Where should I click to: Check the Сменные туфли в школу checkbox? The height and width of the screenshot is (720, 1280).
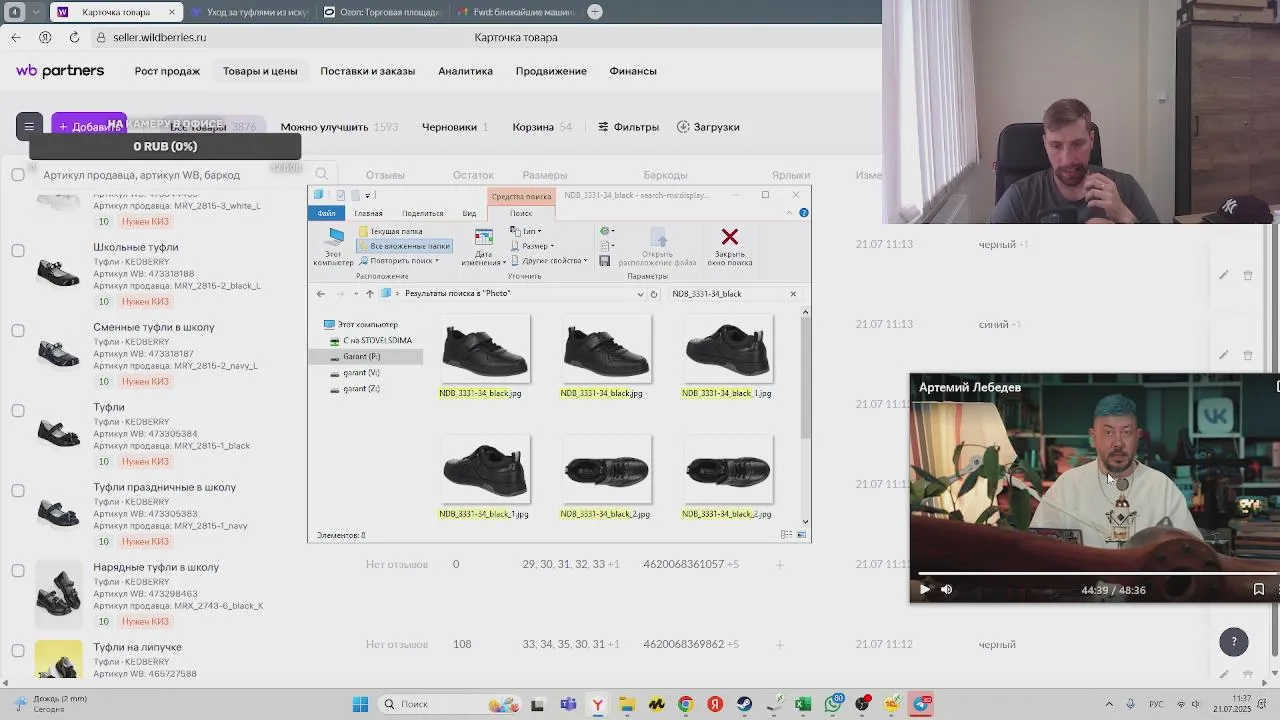(18, 330)
